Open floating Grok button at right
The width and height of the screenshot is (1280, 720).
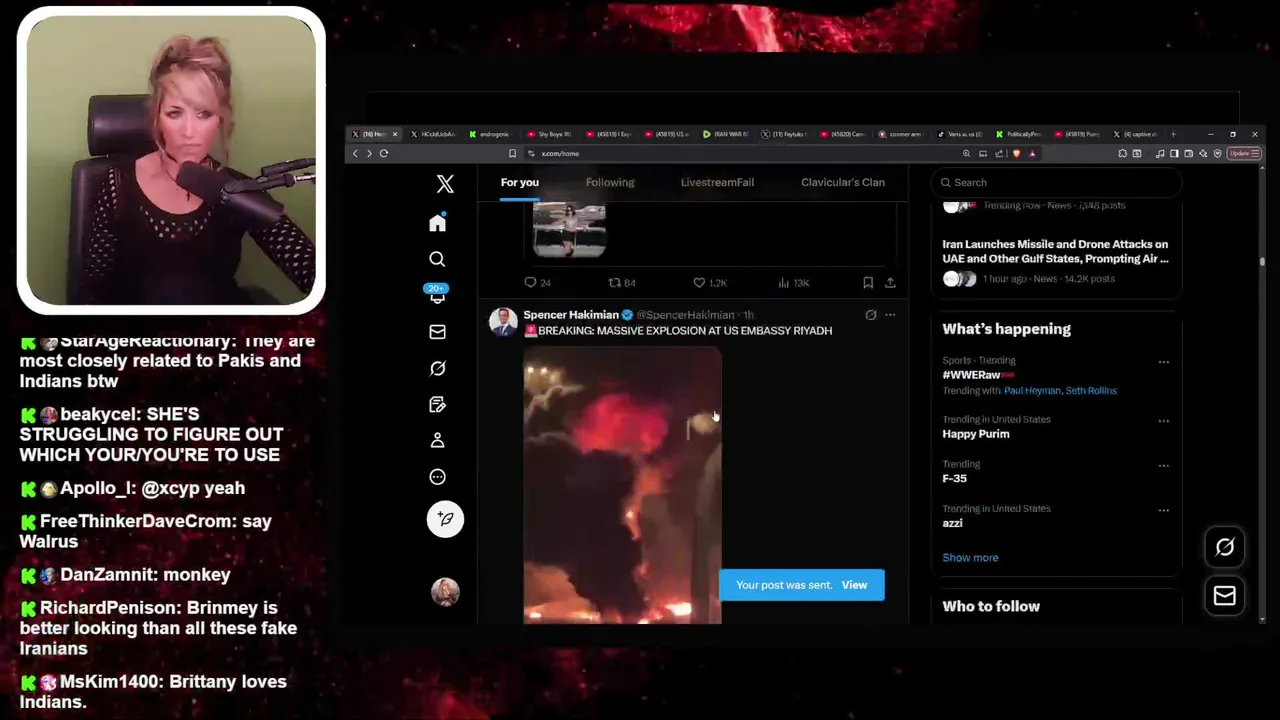pos(1224,547)
